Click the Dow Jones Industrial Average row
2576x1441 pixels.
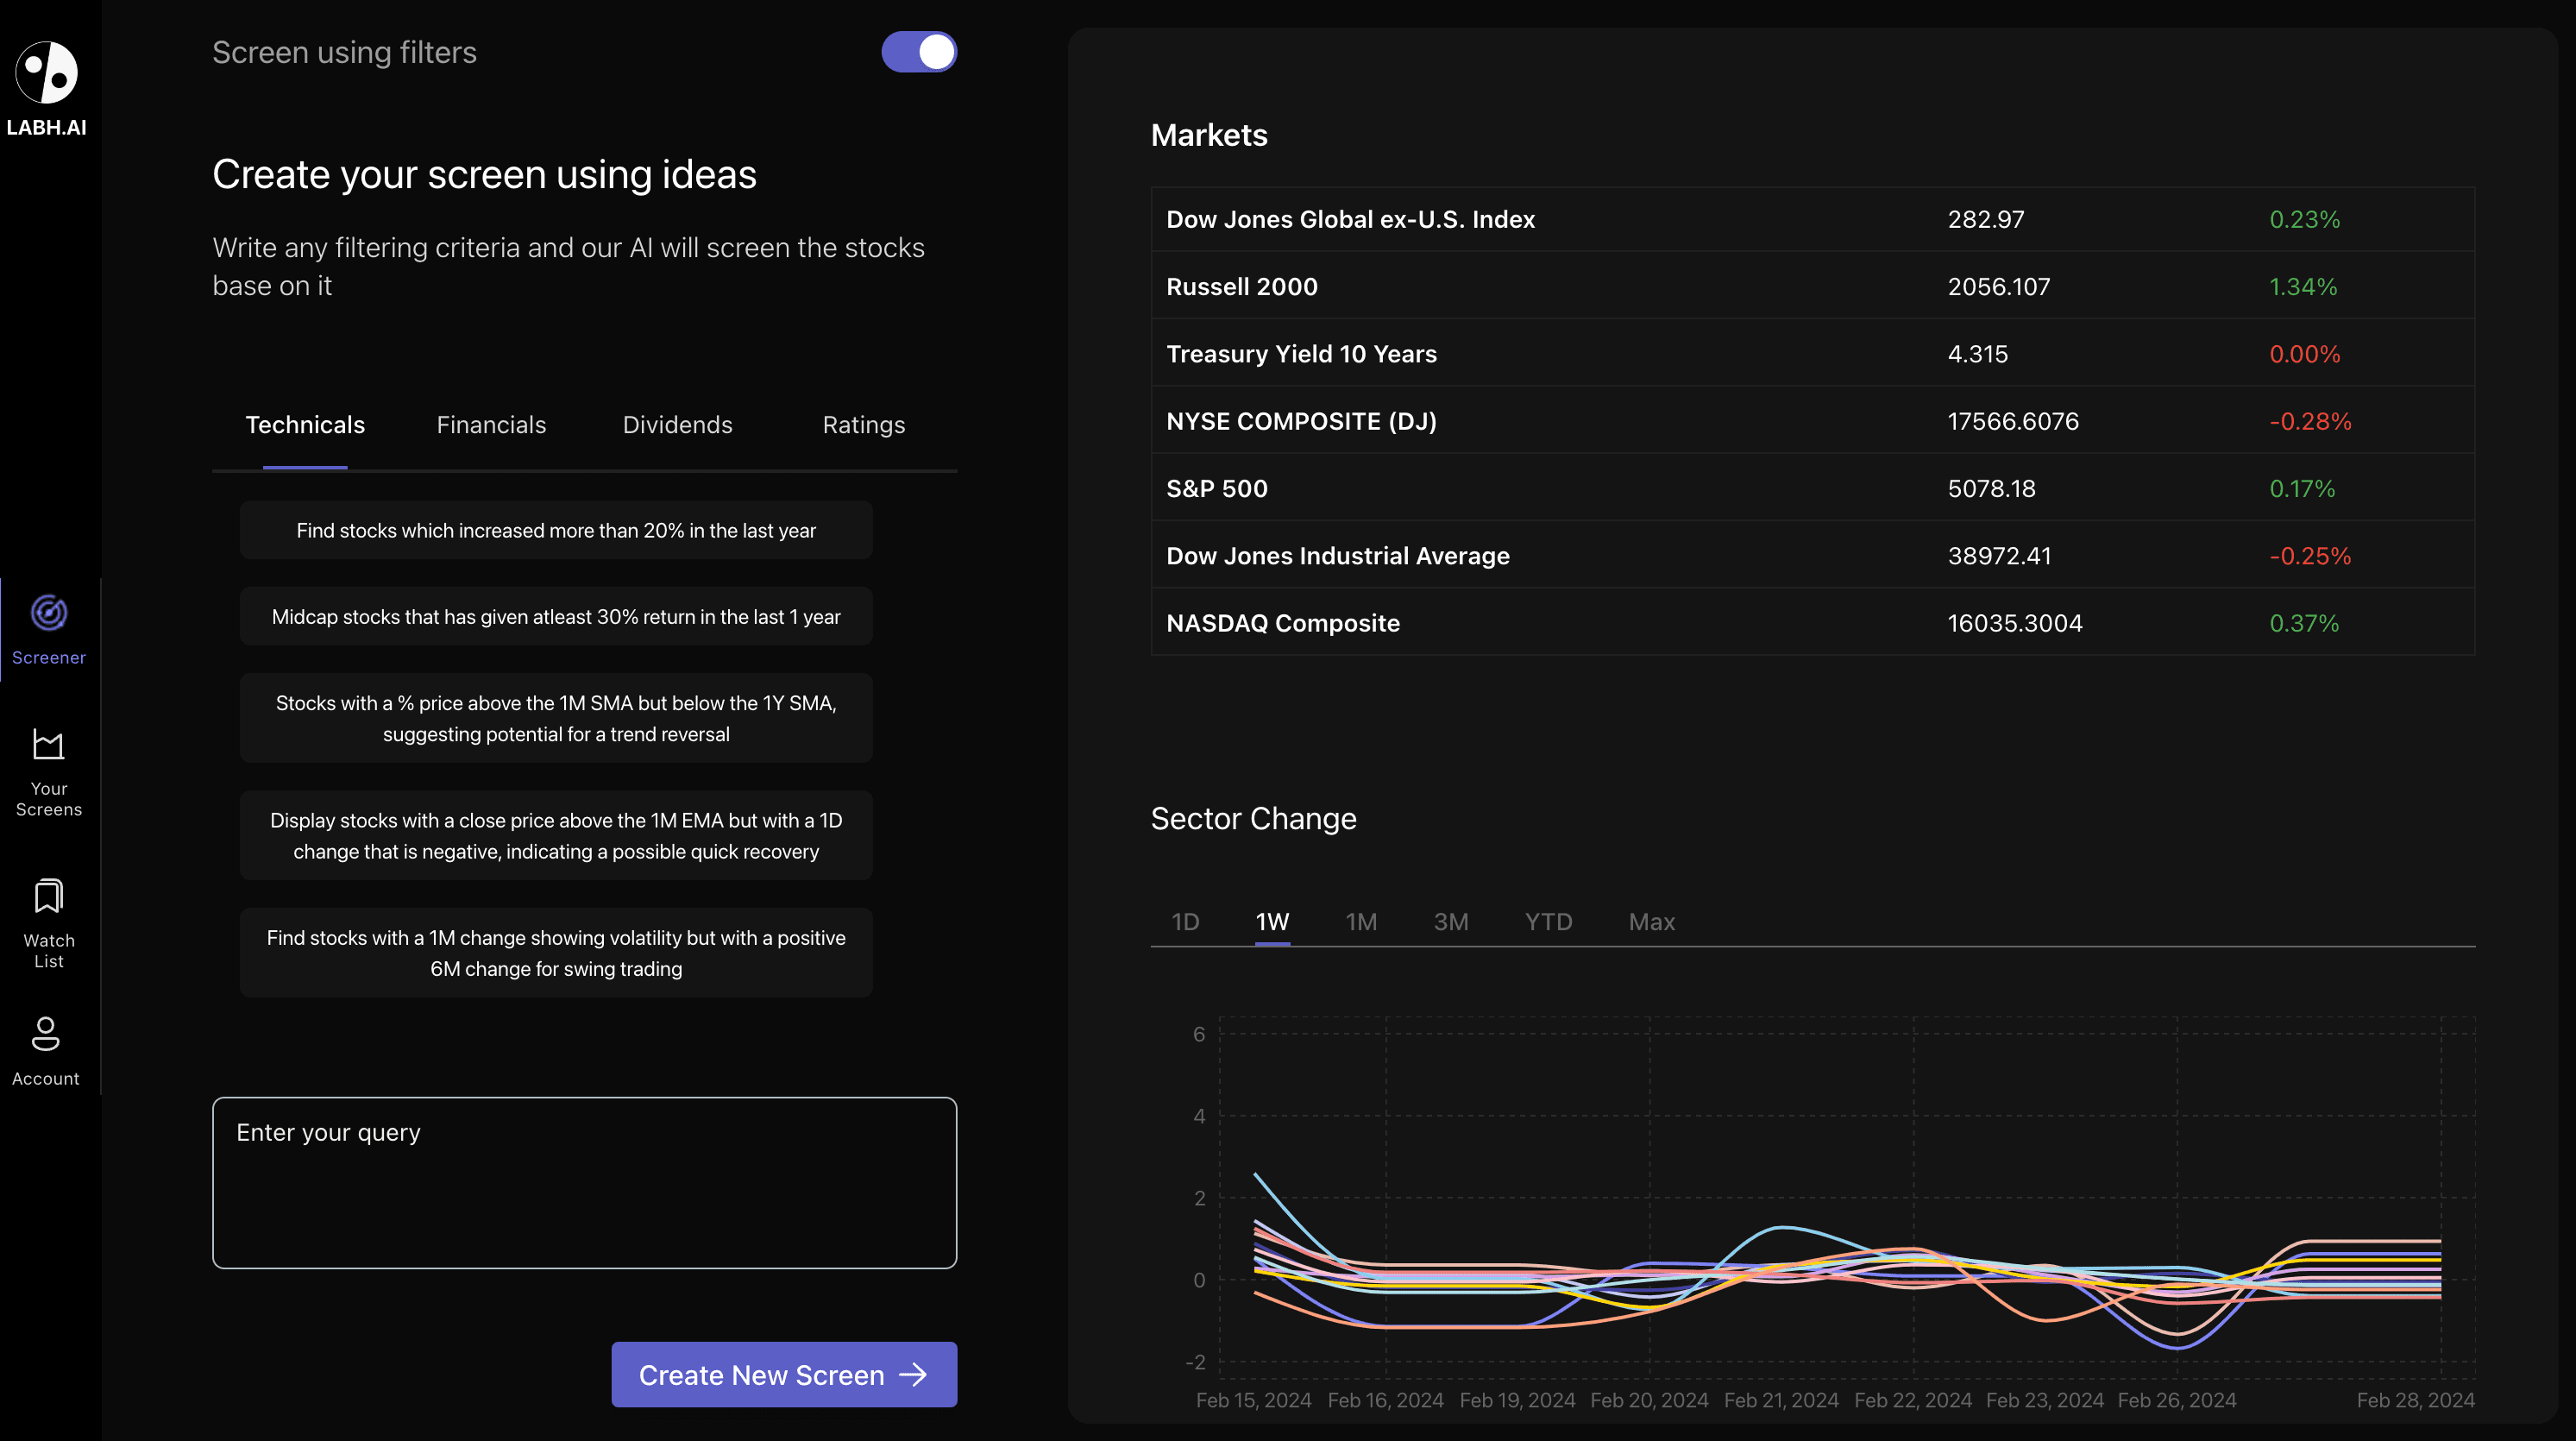click(1812, 556)
